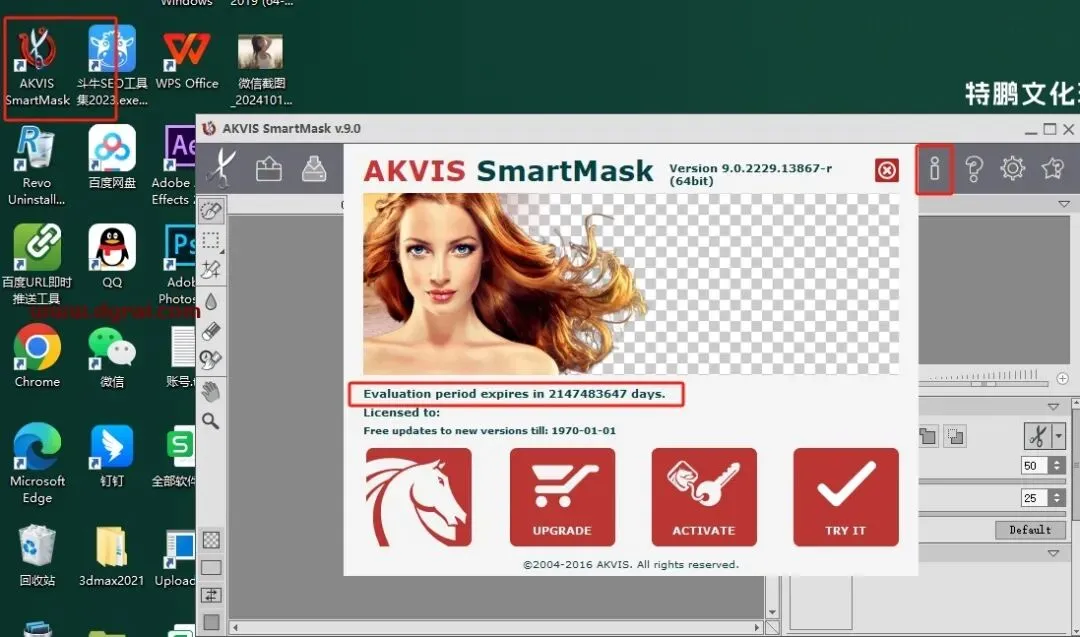Screen dimensions: 1080x637
Task: Open an image with the upload tray icon
Action: (269, 169)
